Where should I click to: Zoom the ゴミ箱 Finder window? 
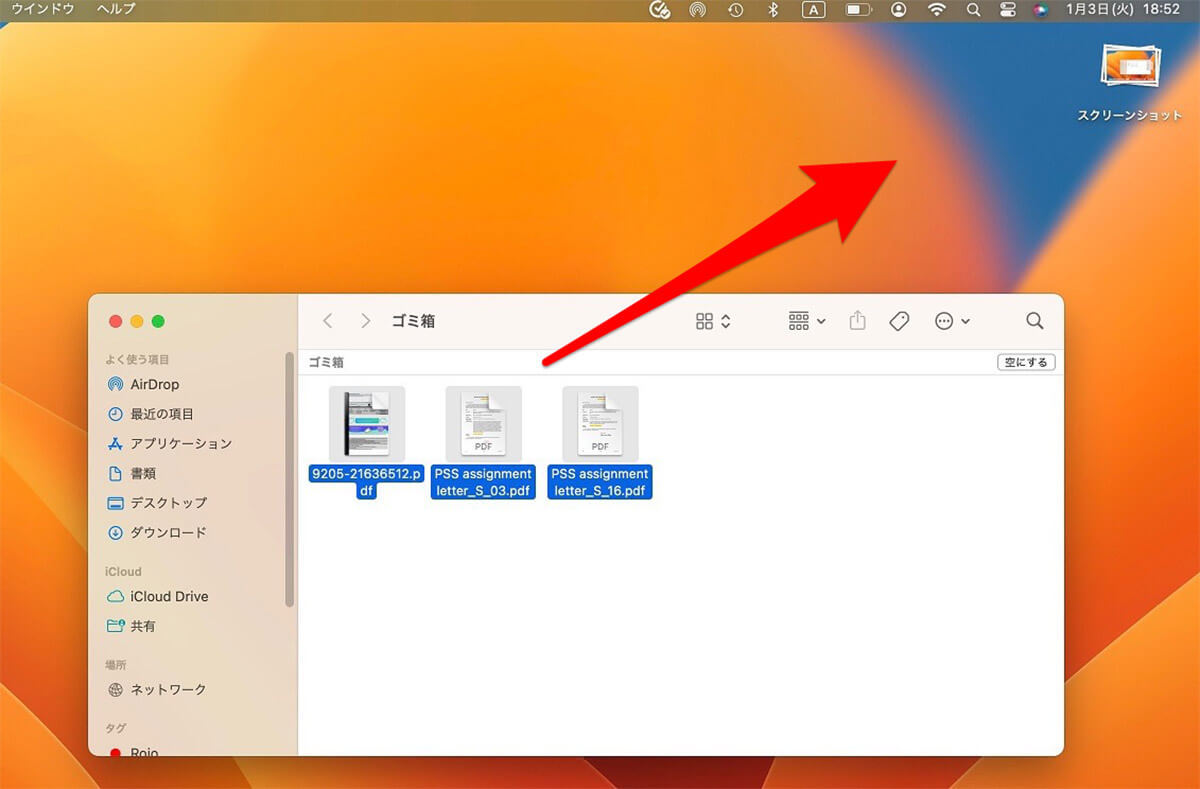tap(158, 321)
